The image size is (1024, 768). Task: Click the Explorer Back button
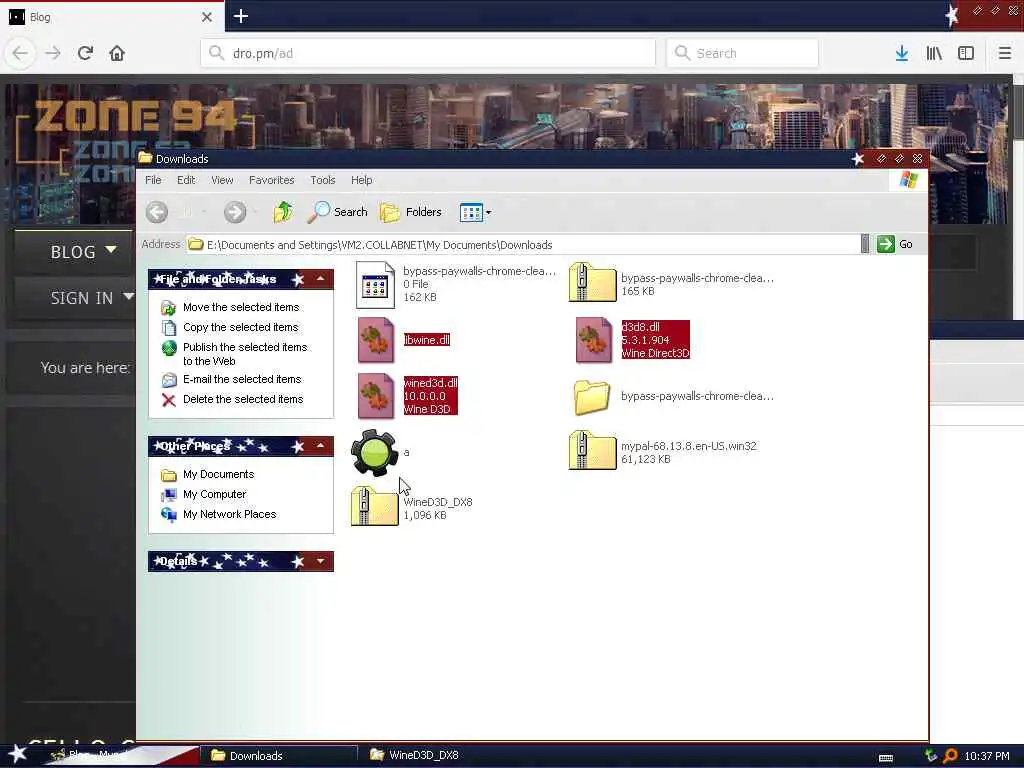pos(157,212)
